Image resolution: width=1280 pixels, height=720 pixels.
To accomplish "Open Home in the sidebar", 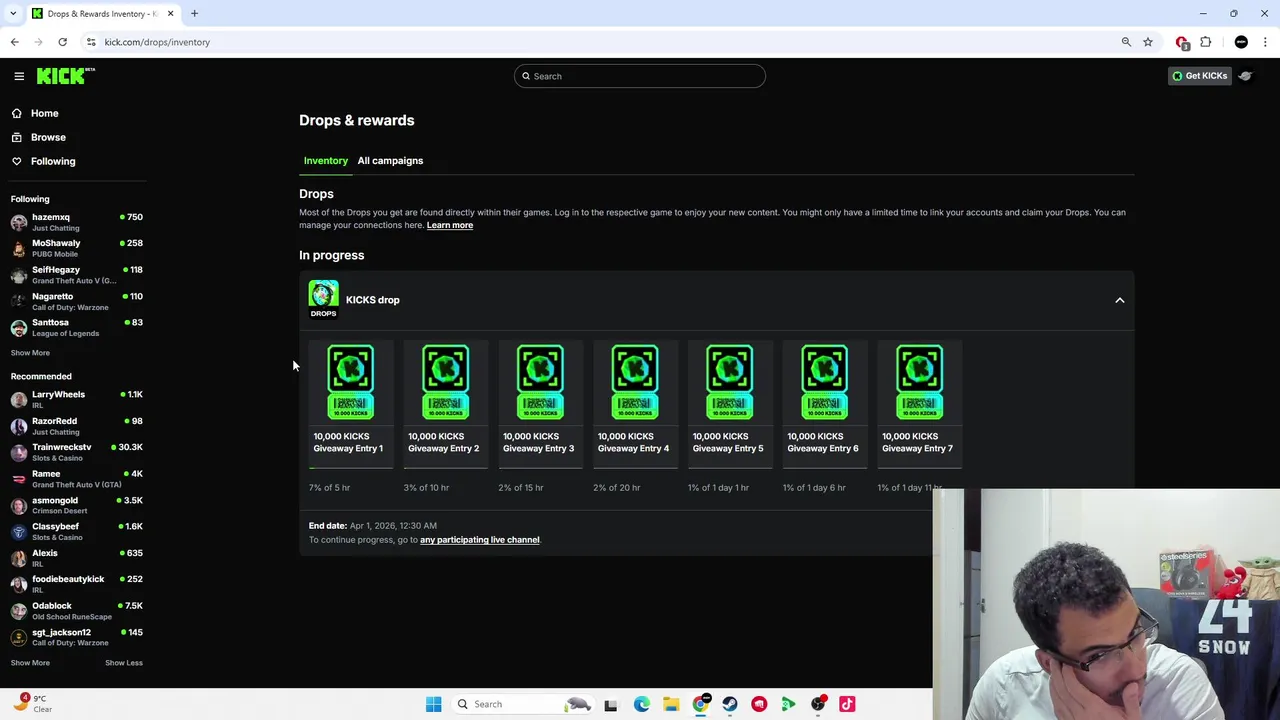I will pos(44,113).
